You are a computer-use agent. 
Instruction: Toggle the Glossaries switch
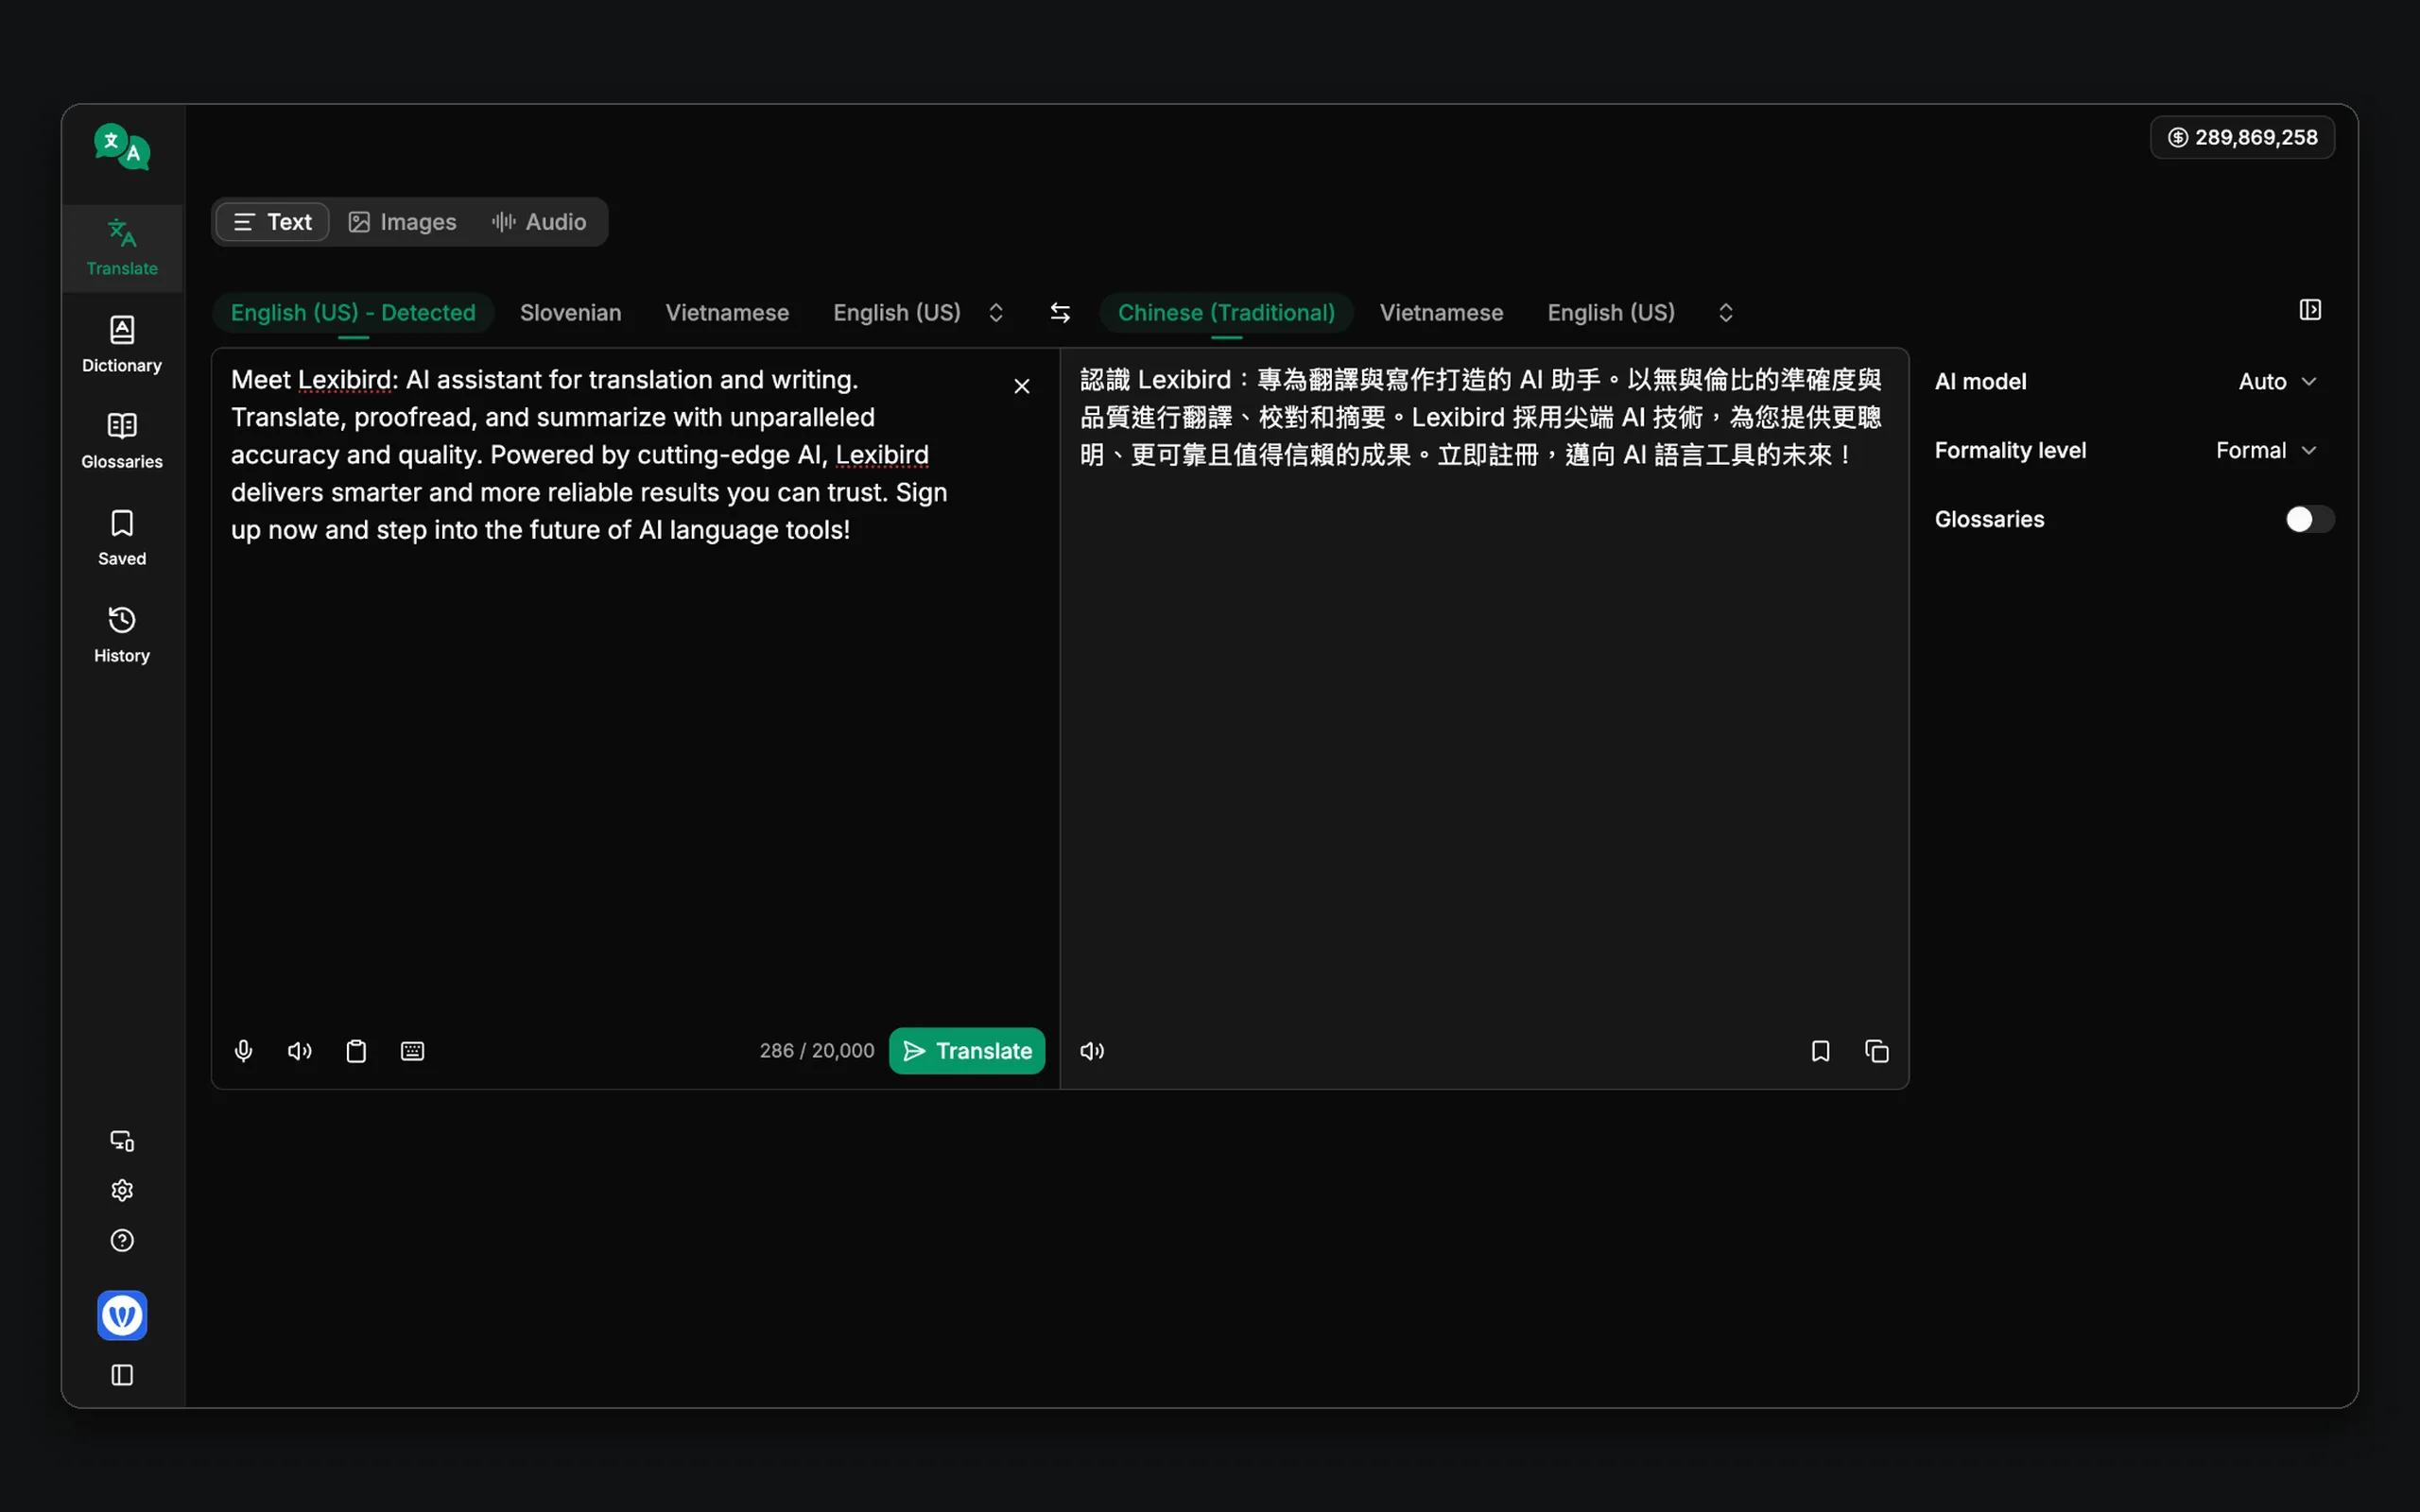pos(2309,519)
